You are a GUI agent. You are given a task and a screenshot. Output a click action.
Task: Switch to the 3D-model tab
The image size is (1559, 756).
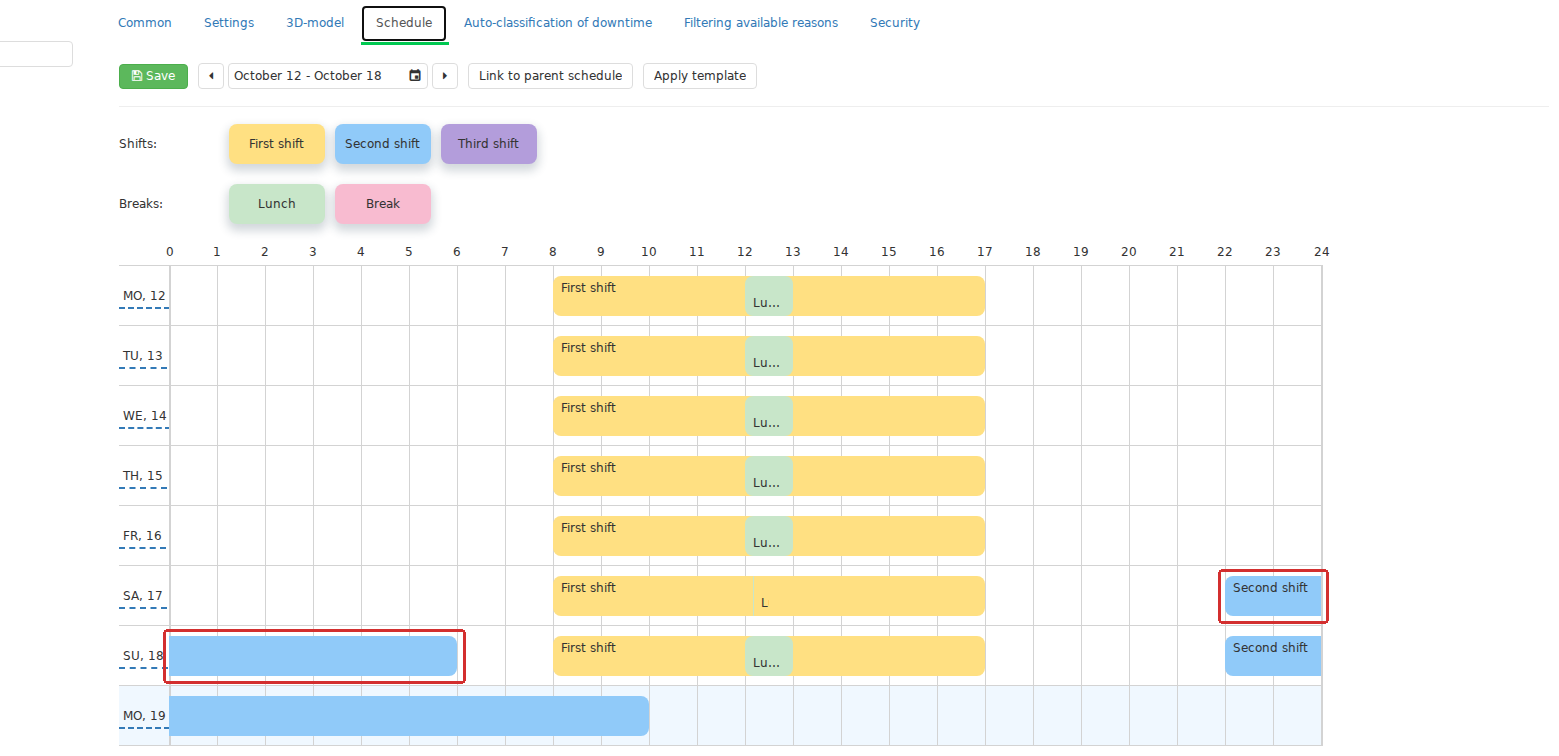coord(315,23)
